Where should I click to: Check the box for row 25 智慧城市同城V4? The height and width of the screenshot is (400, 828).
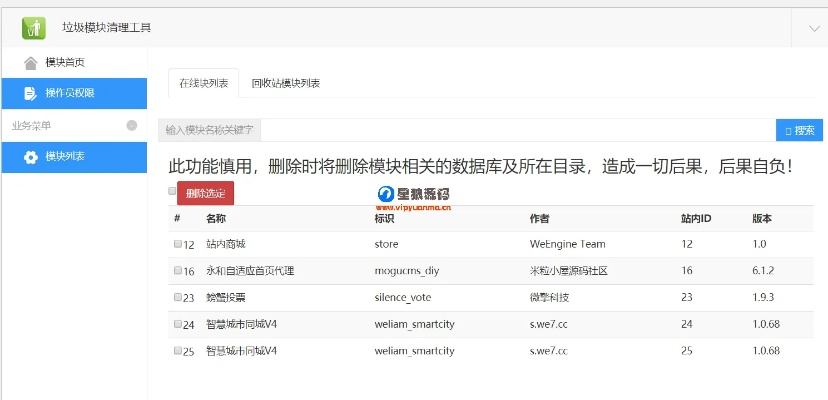177,350
